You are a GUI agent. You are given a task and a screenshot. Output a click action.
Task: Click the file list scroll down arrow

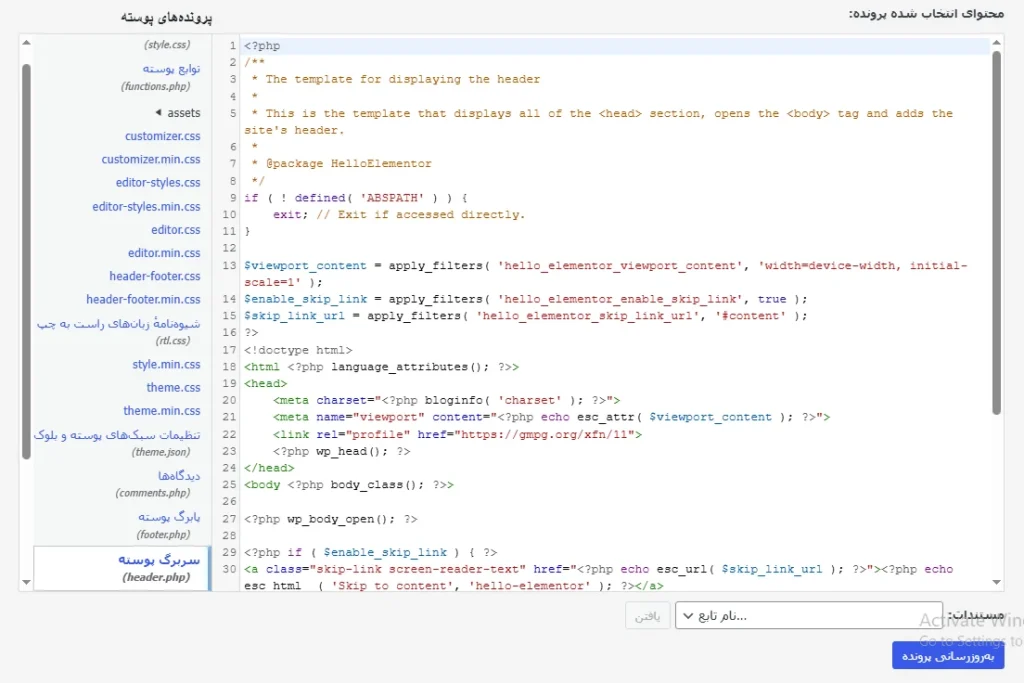tap(26, 582)
